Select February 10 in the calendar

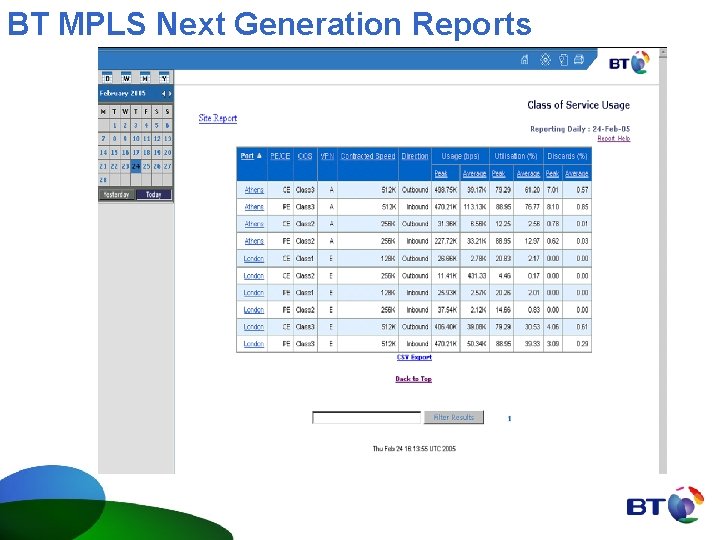click(x=136, y=139)
